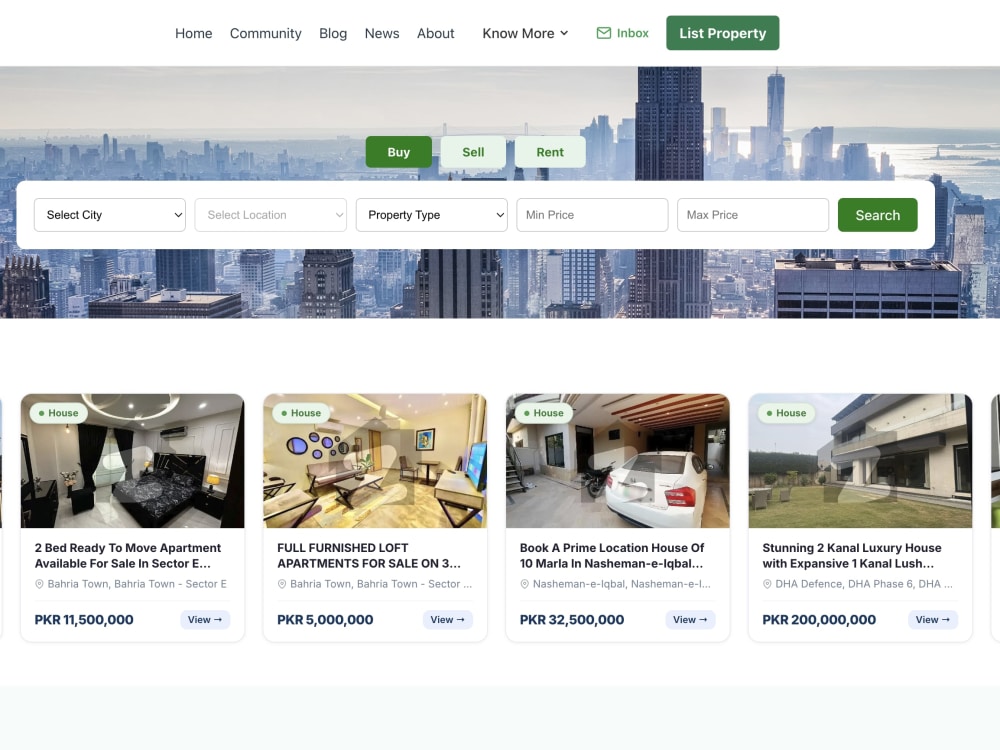The width and height of the screenshot is (1000, 750).
Task: Click price text "PKR 32,500,000"
Action: pos(572,620)
